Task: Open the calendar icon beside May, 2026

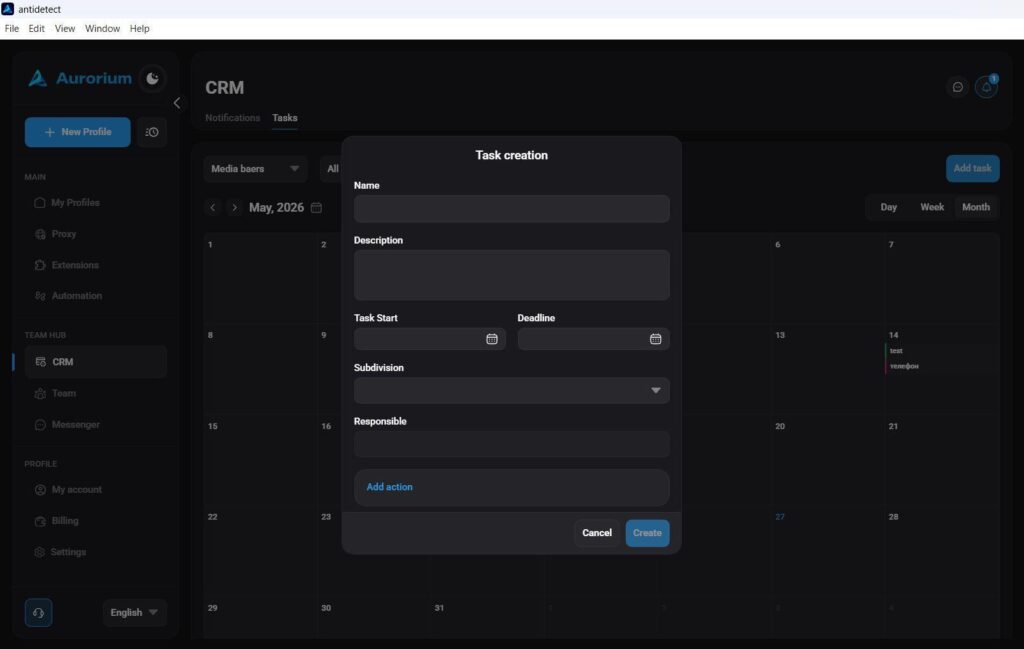Action: (316, 208)
